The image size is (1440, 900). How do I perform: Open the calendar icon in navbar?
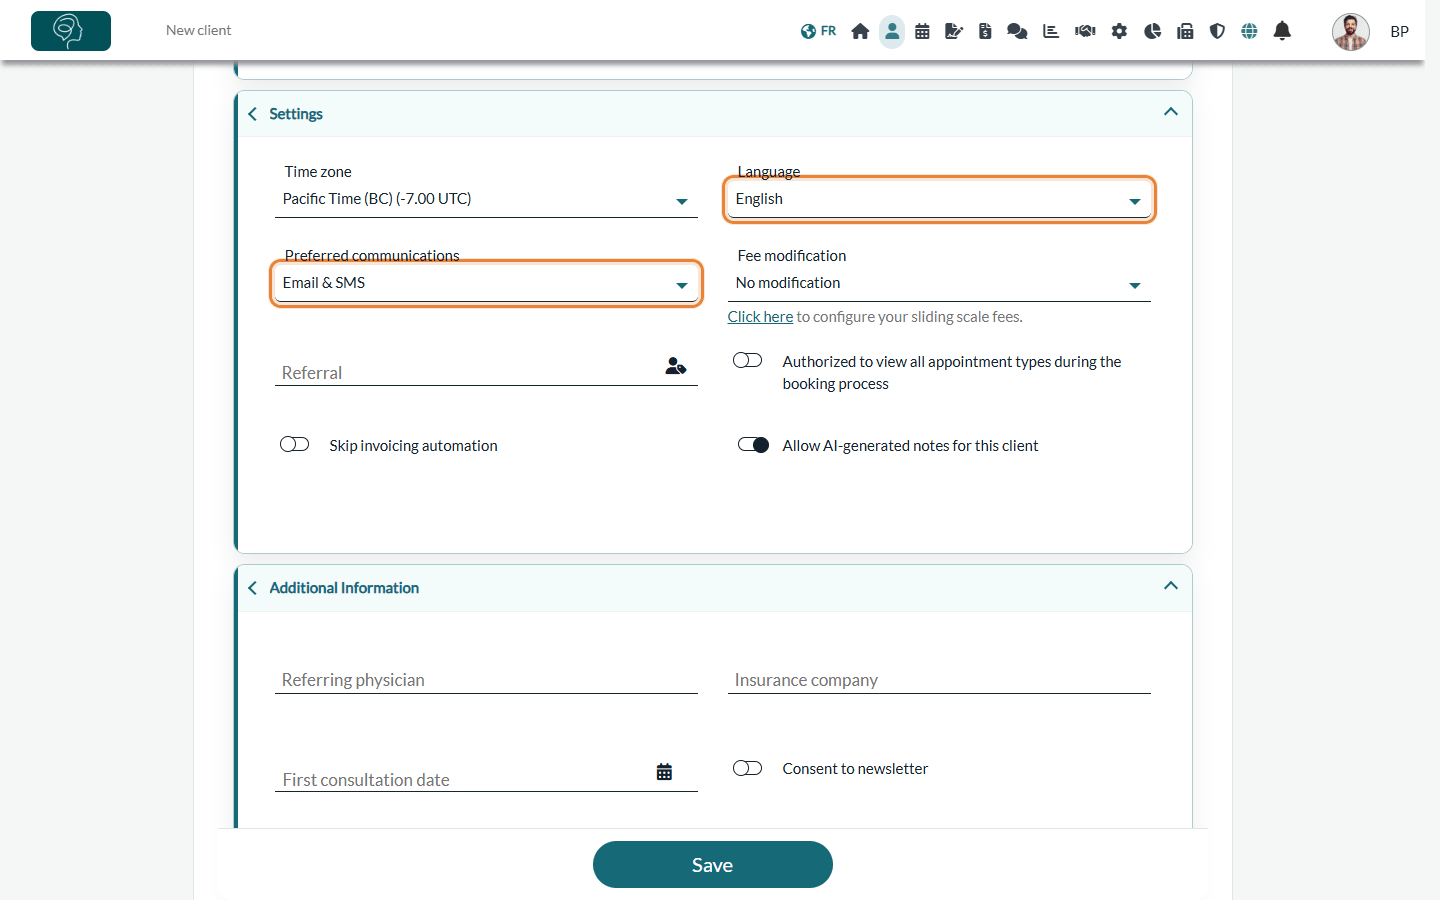pyautogui.click(x=922, y=31)
